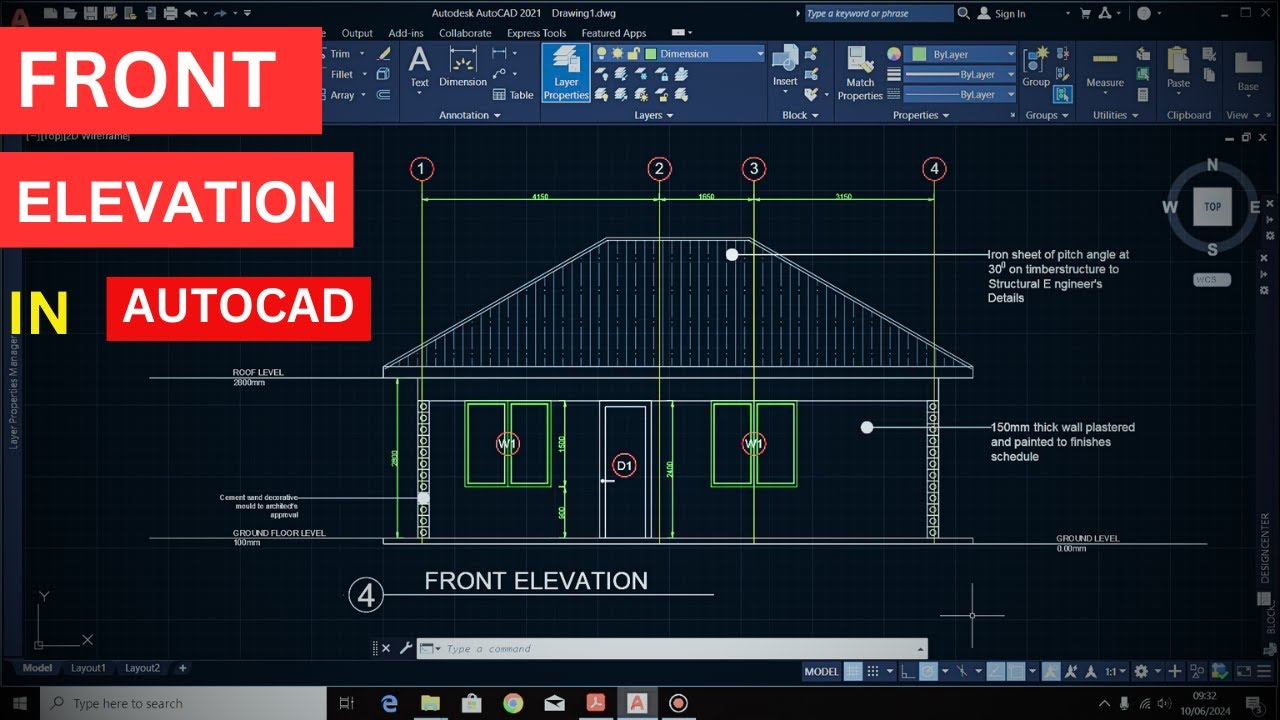Image resolution: width=1280 pixels, height=720 pixels.
Task: Click the Undo arrow in quick access toolbar
Action: 191,13
